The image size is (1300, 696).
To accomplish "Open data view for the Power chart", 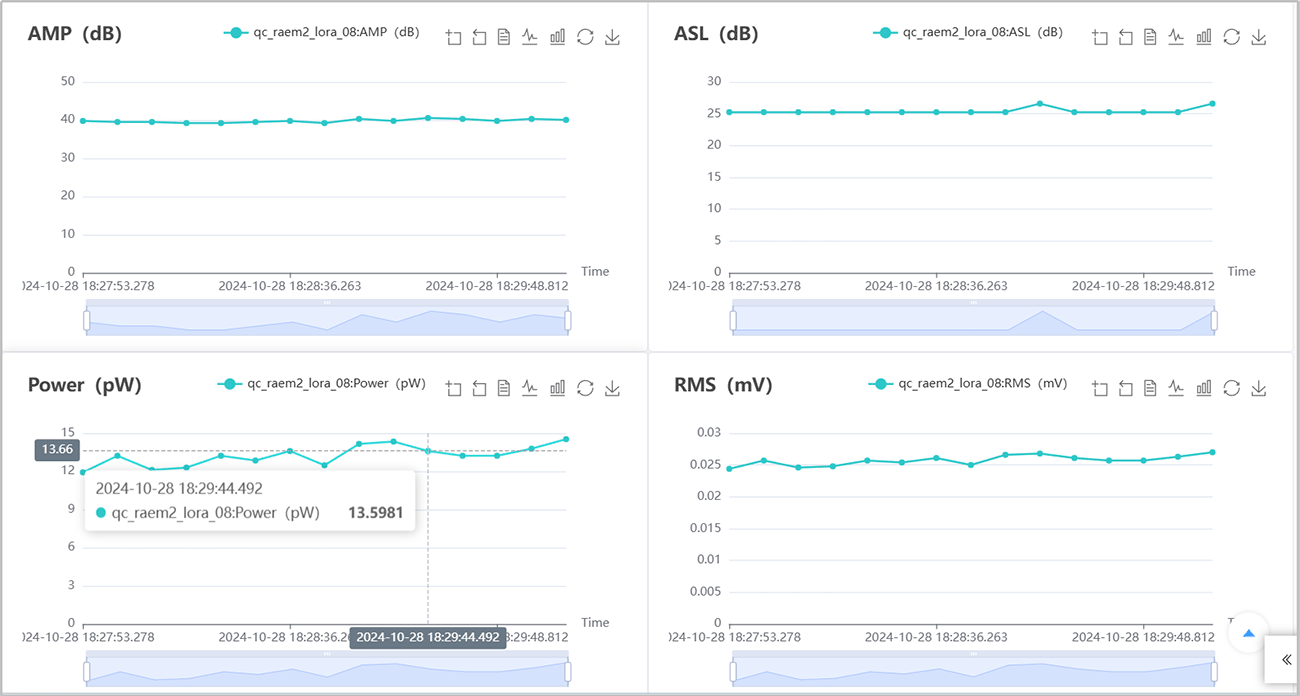I will click(504, 388).
